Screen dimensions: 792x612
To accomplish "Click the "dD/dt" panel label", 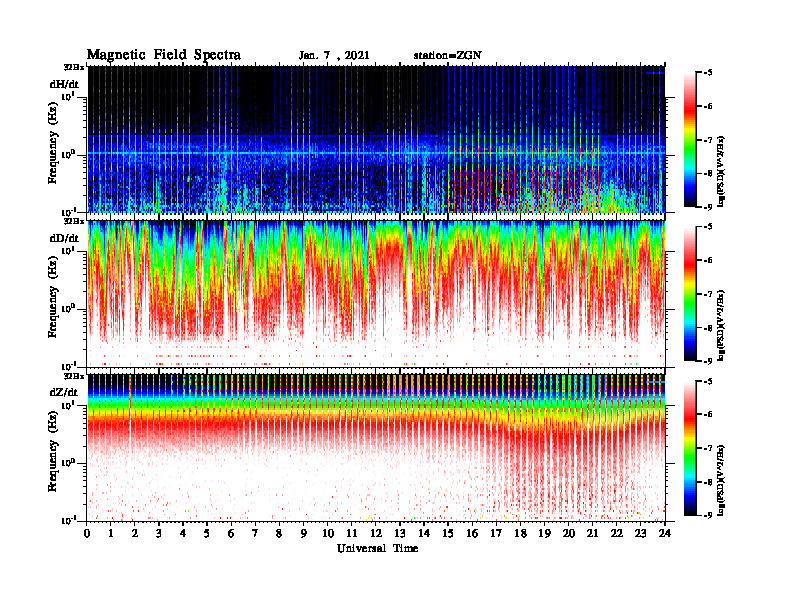I will 64,238.
